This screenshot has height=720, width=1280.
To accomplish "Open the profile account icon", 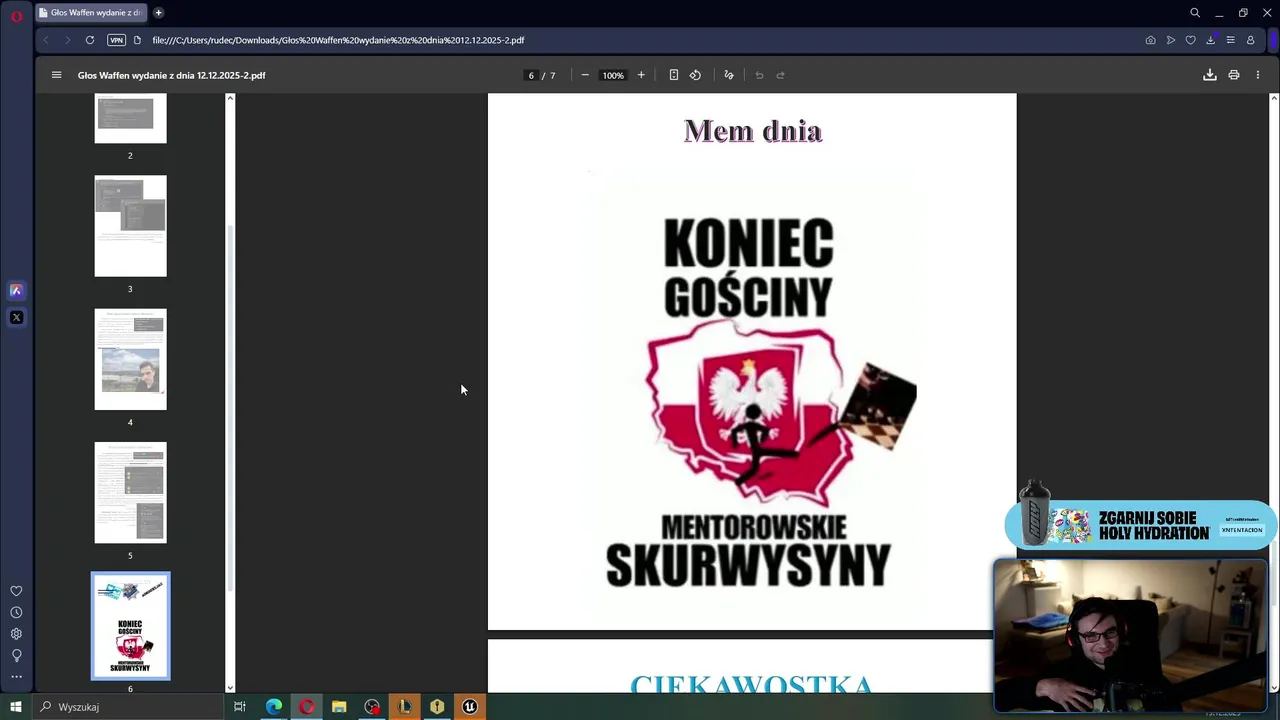I will tap(1250, 40).
